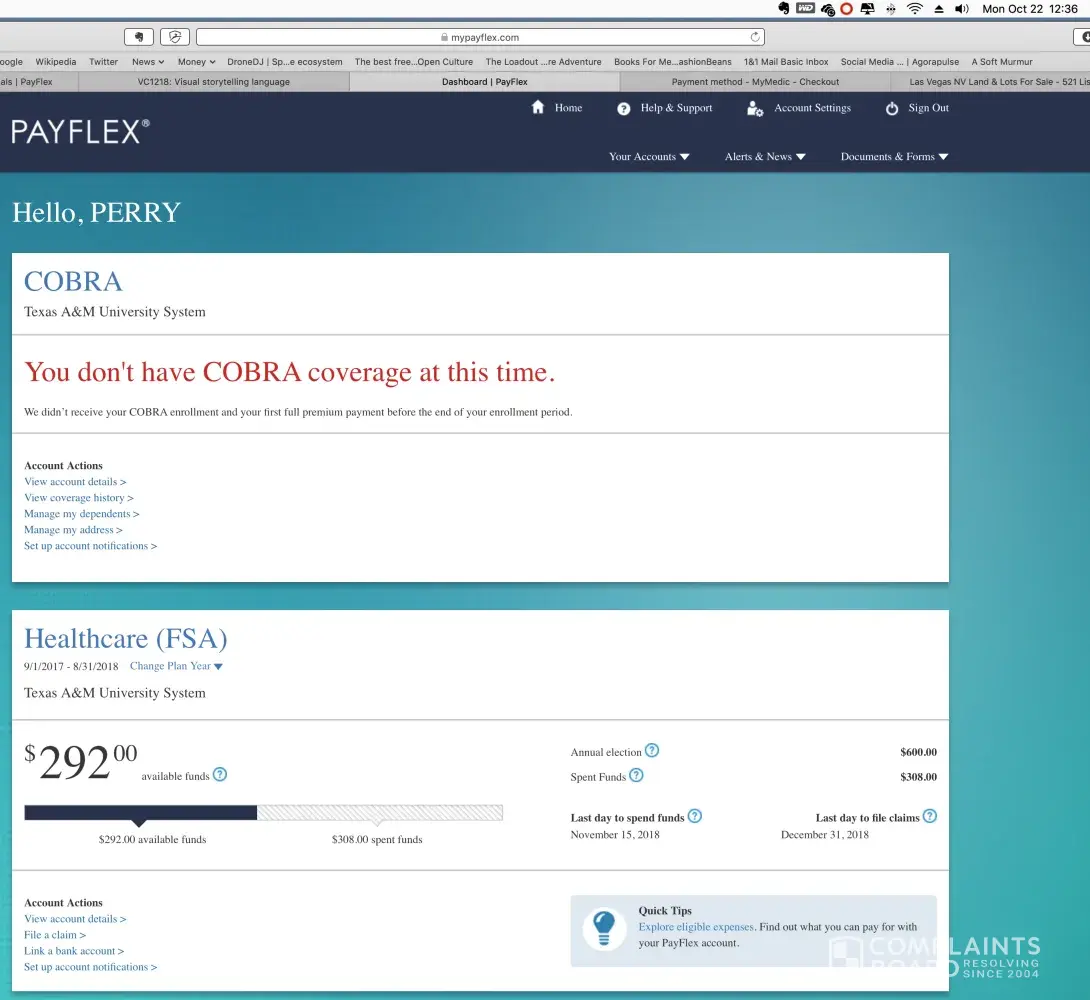The image size is (1090, 1000).
Task: Click the address bar lock icon
Action: pos(444,38)
